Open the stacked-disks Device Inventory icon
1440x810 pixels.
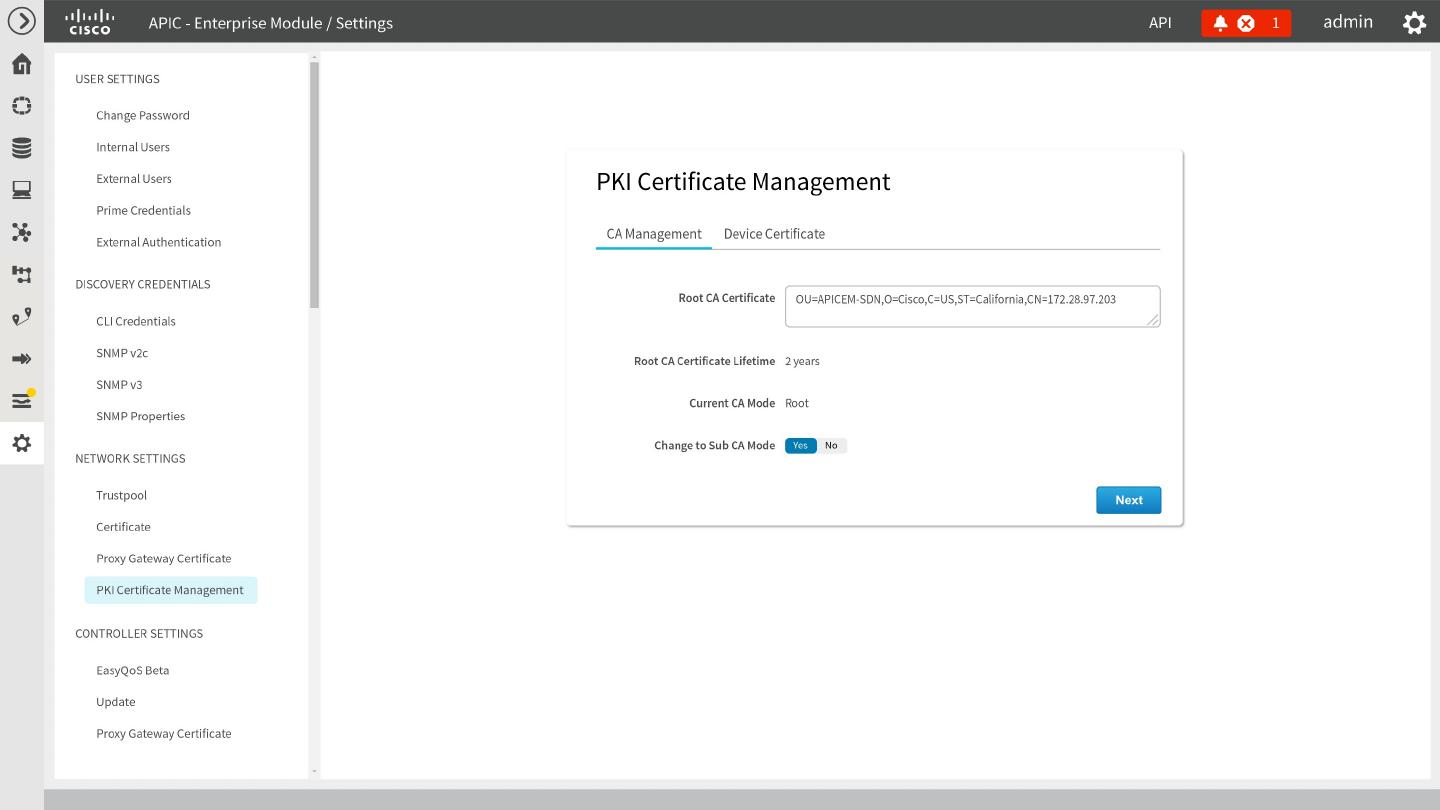pyautogui.click(x=21, y=148)
